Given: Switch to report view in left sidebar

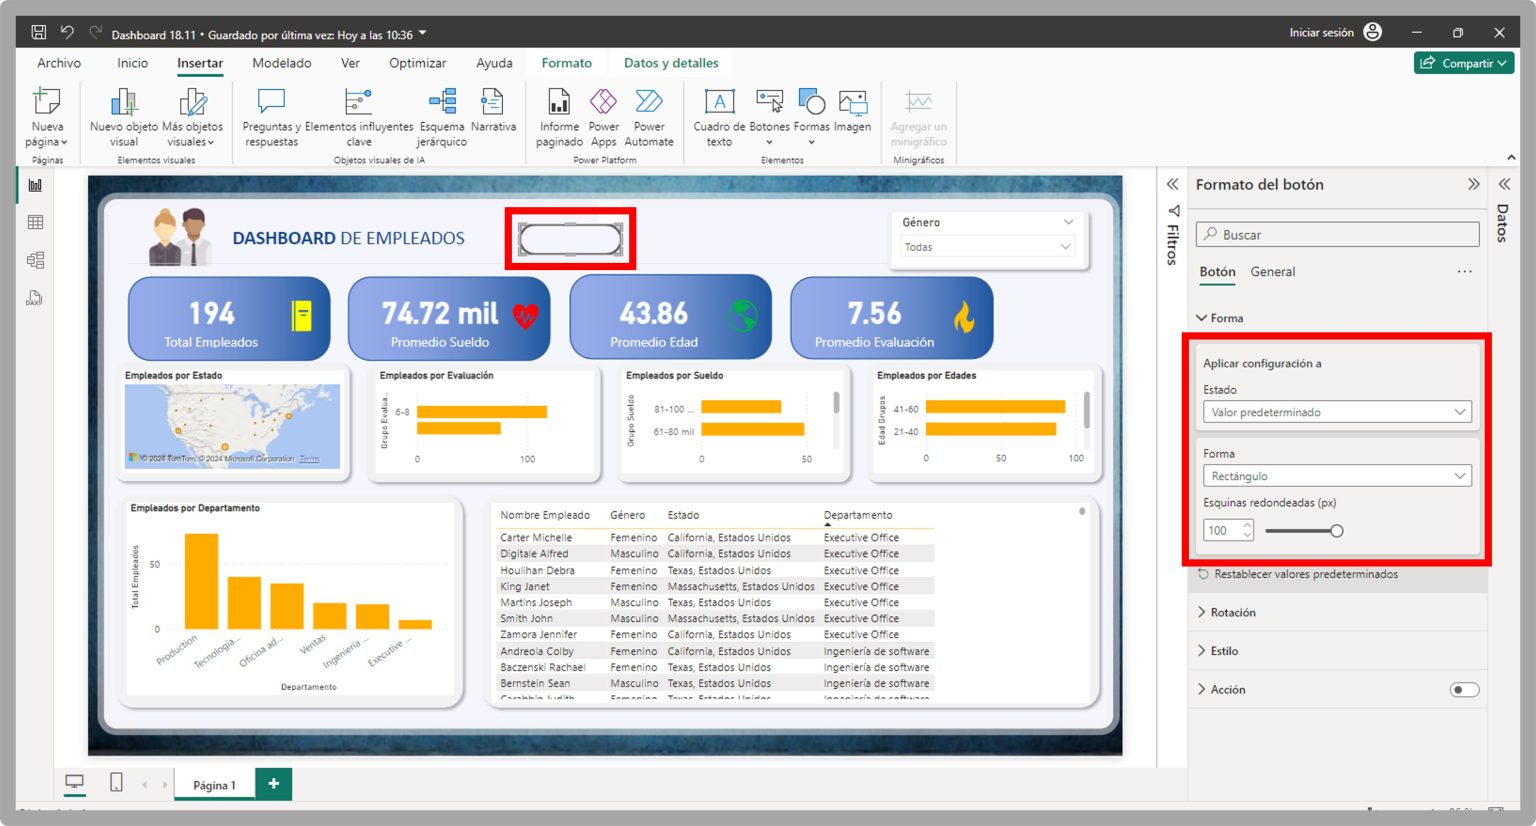Looking at the screenshot, I should 35,185.
